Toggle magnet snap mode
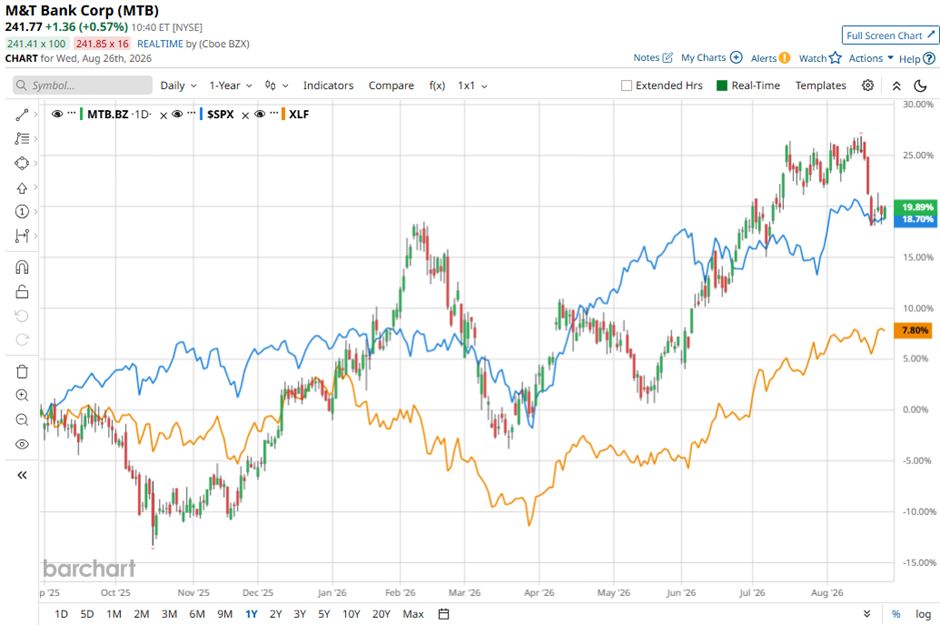The image size is (940, 625). coord(22,267)
